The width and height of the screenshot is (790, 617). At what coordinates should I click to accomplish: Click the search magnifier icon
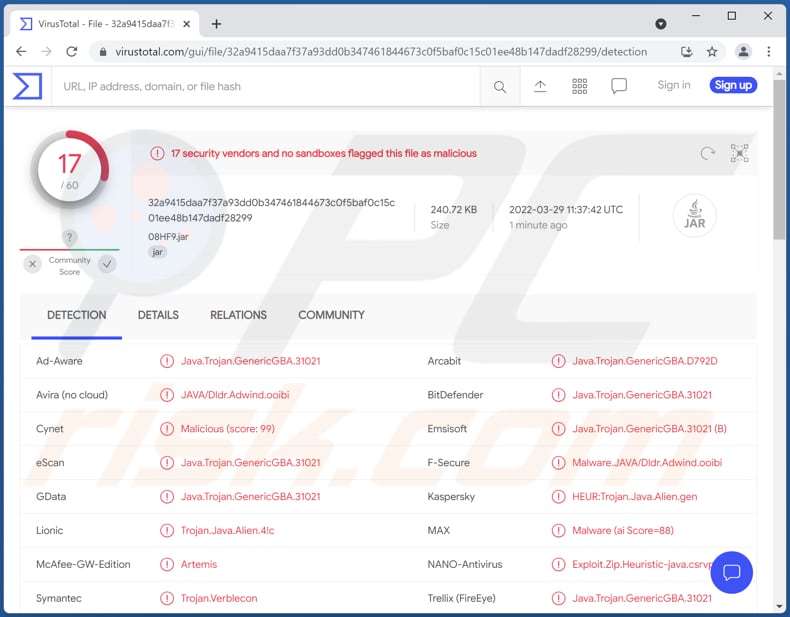[x=500, y=87]
